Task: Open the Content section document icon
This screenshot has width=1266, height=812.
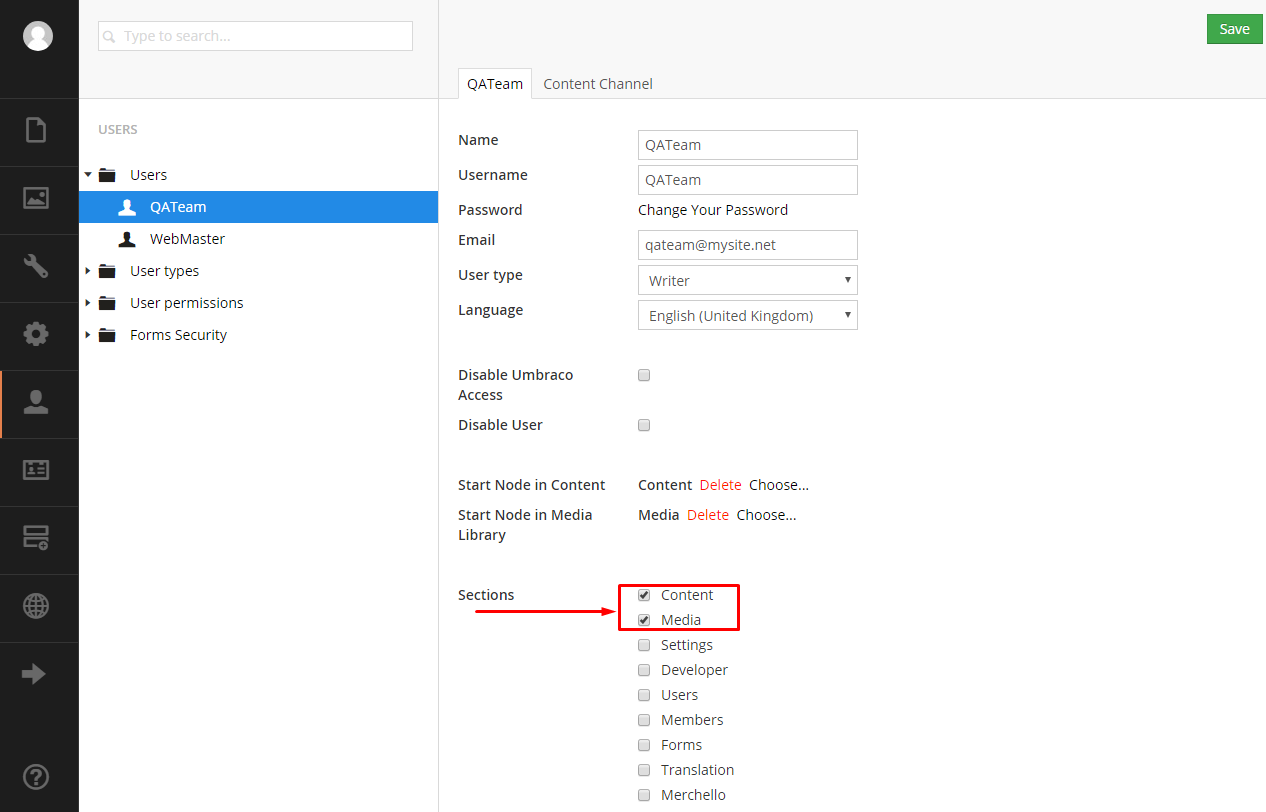Action: pos(36,130)
